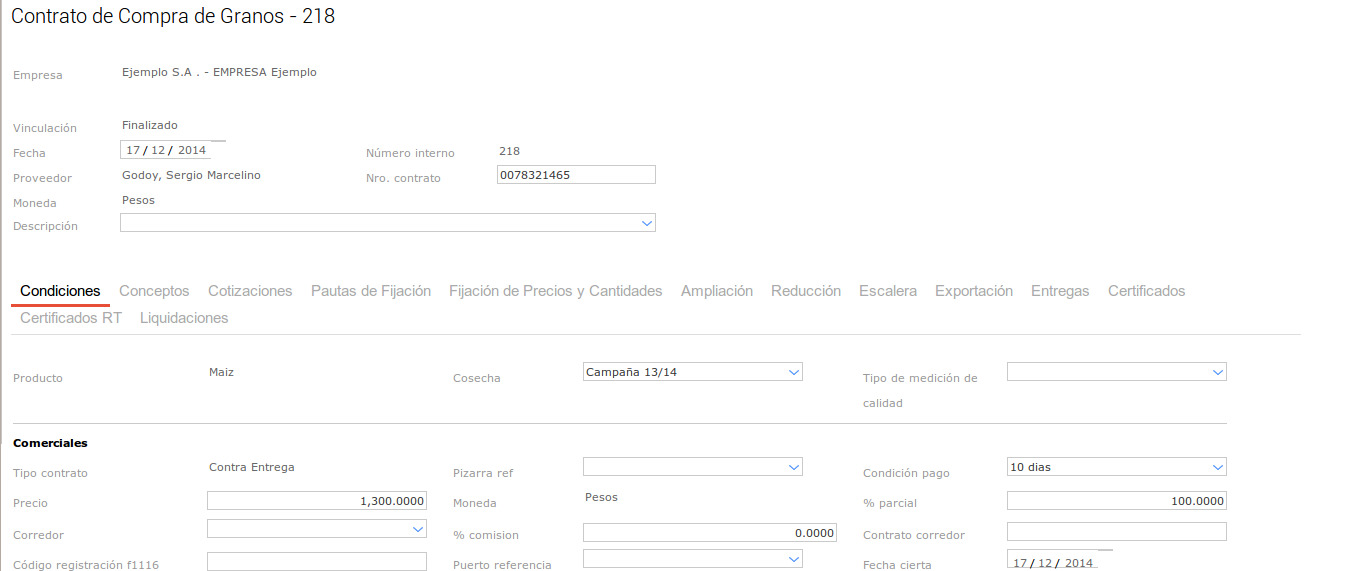Select the Certificados RT tab
This screenshot has height=571, width=1348.
pos(71,318)
